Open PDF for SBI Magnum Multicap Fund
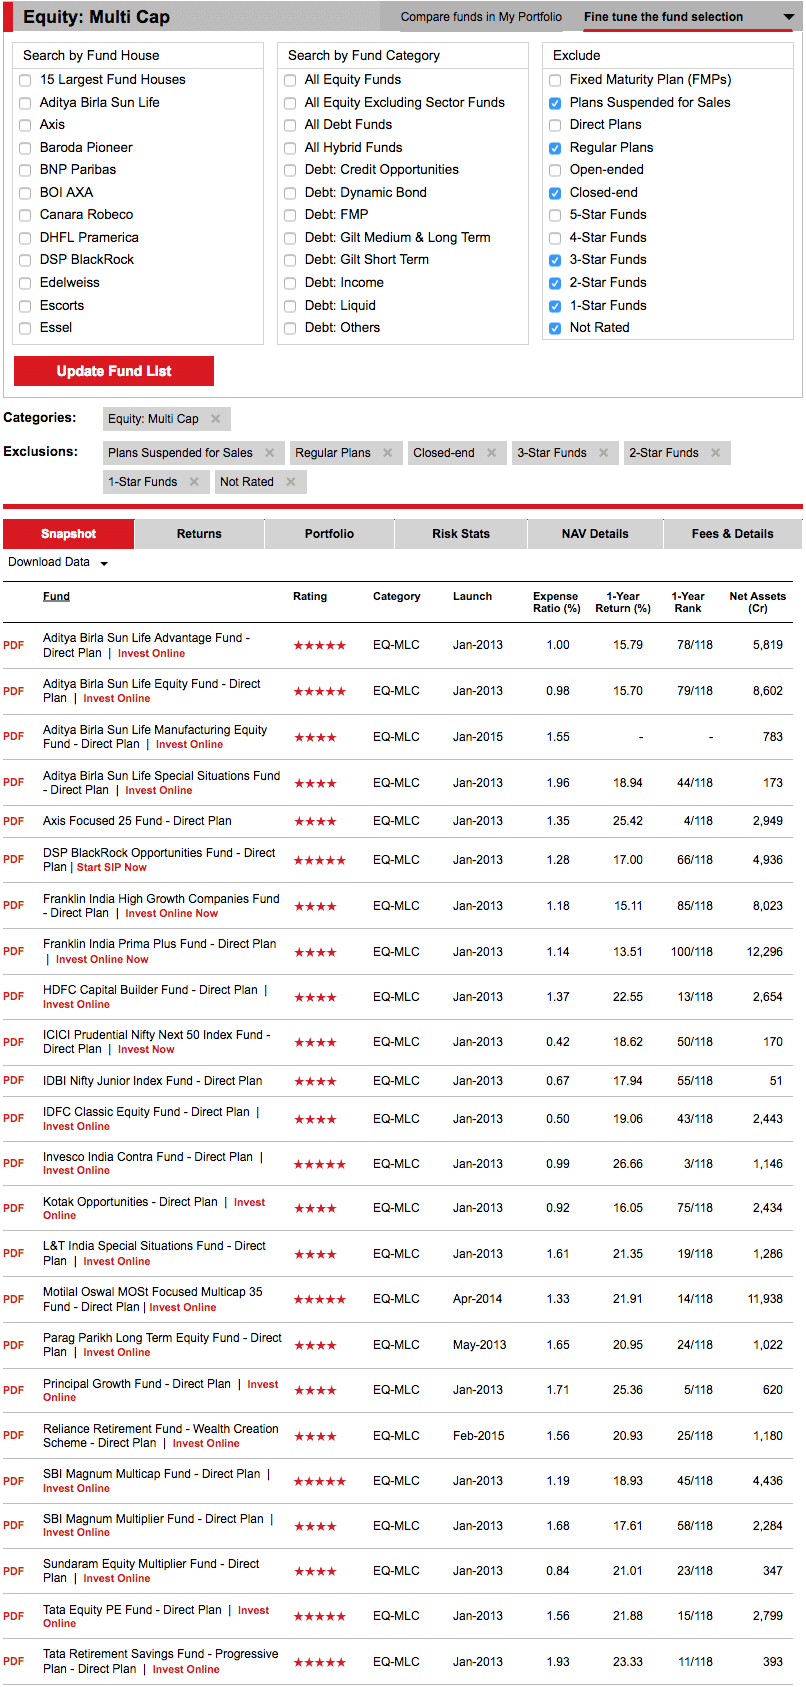 point(13,1482)
